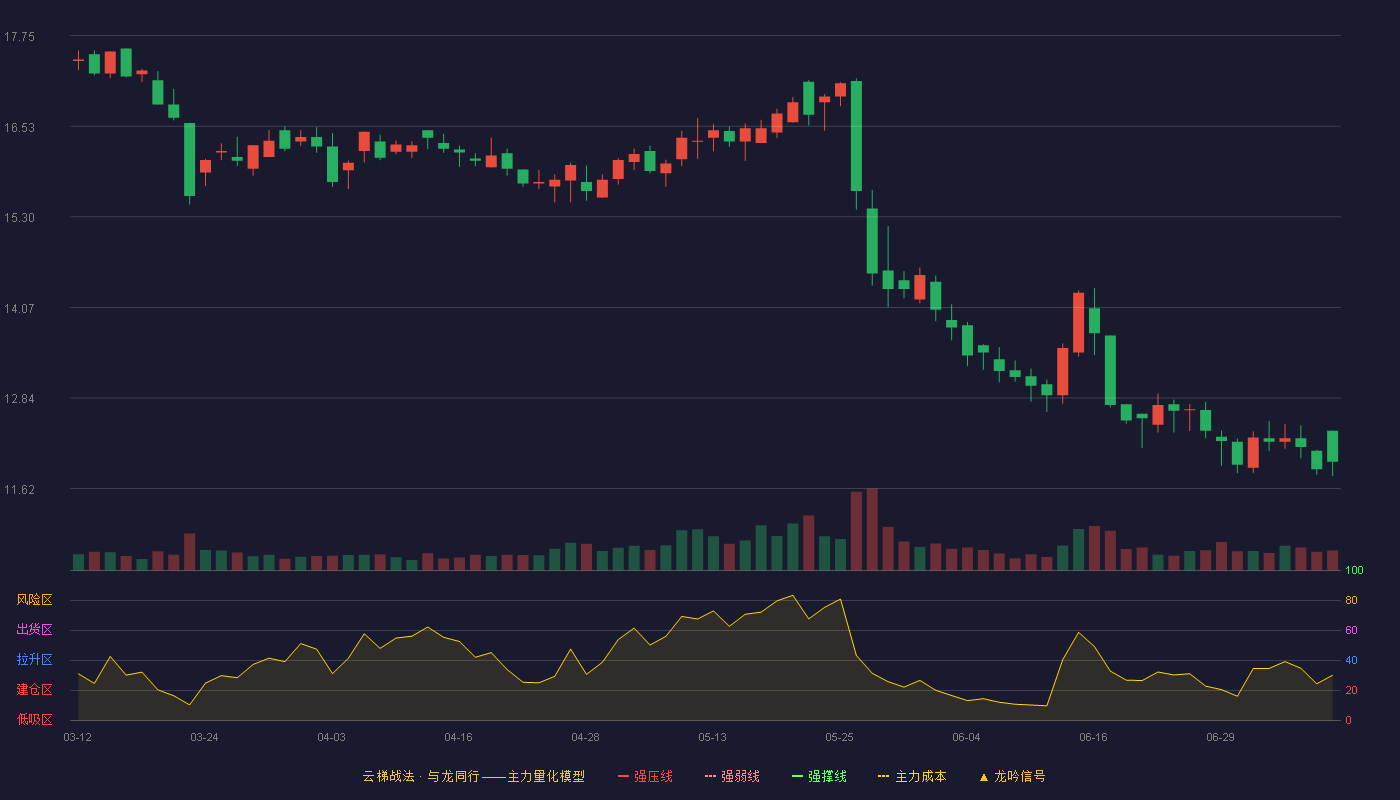The image size is (1400, 800).
Task: Click the 05-25 date axis label
Action: (839, 737)
